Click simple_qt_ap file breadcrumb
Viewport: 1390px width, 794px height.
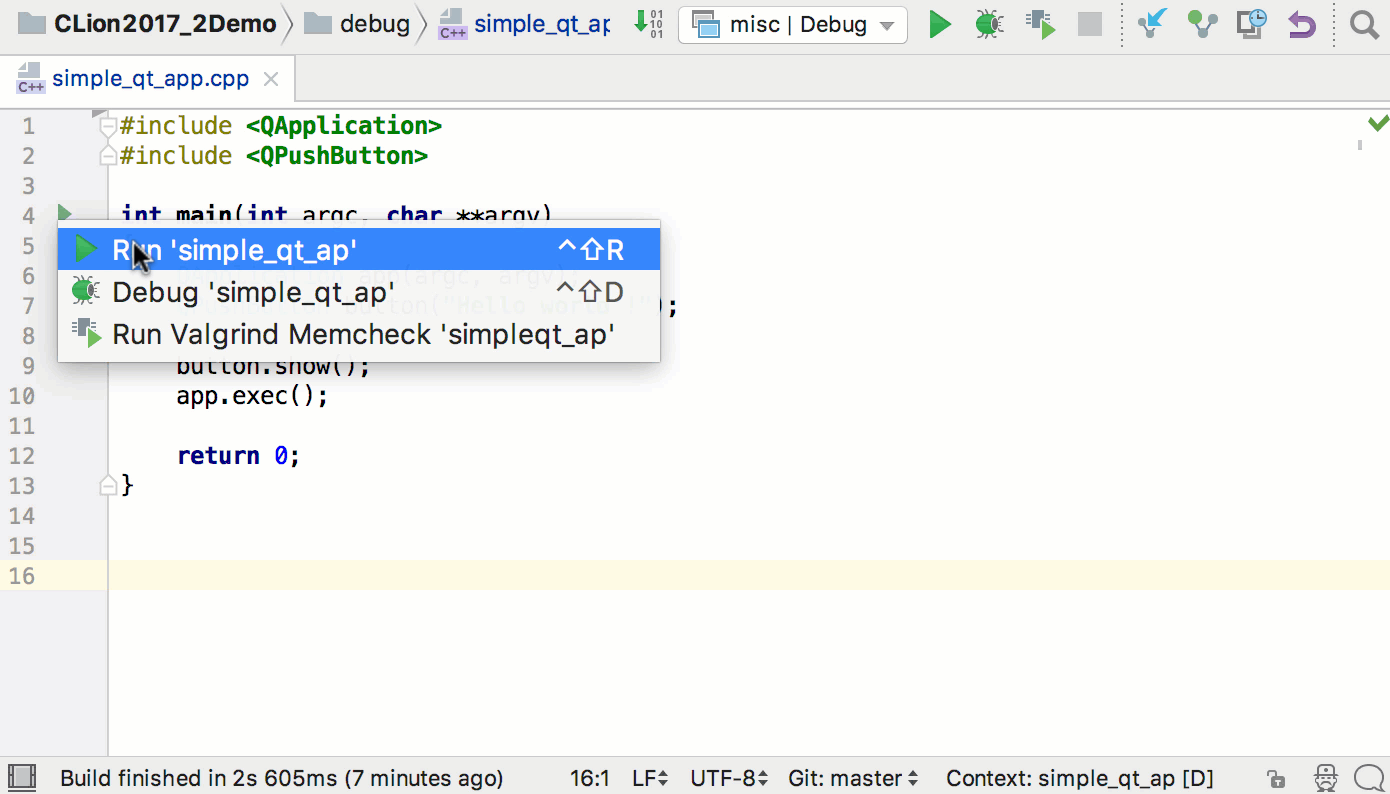[525, 24]
